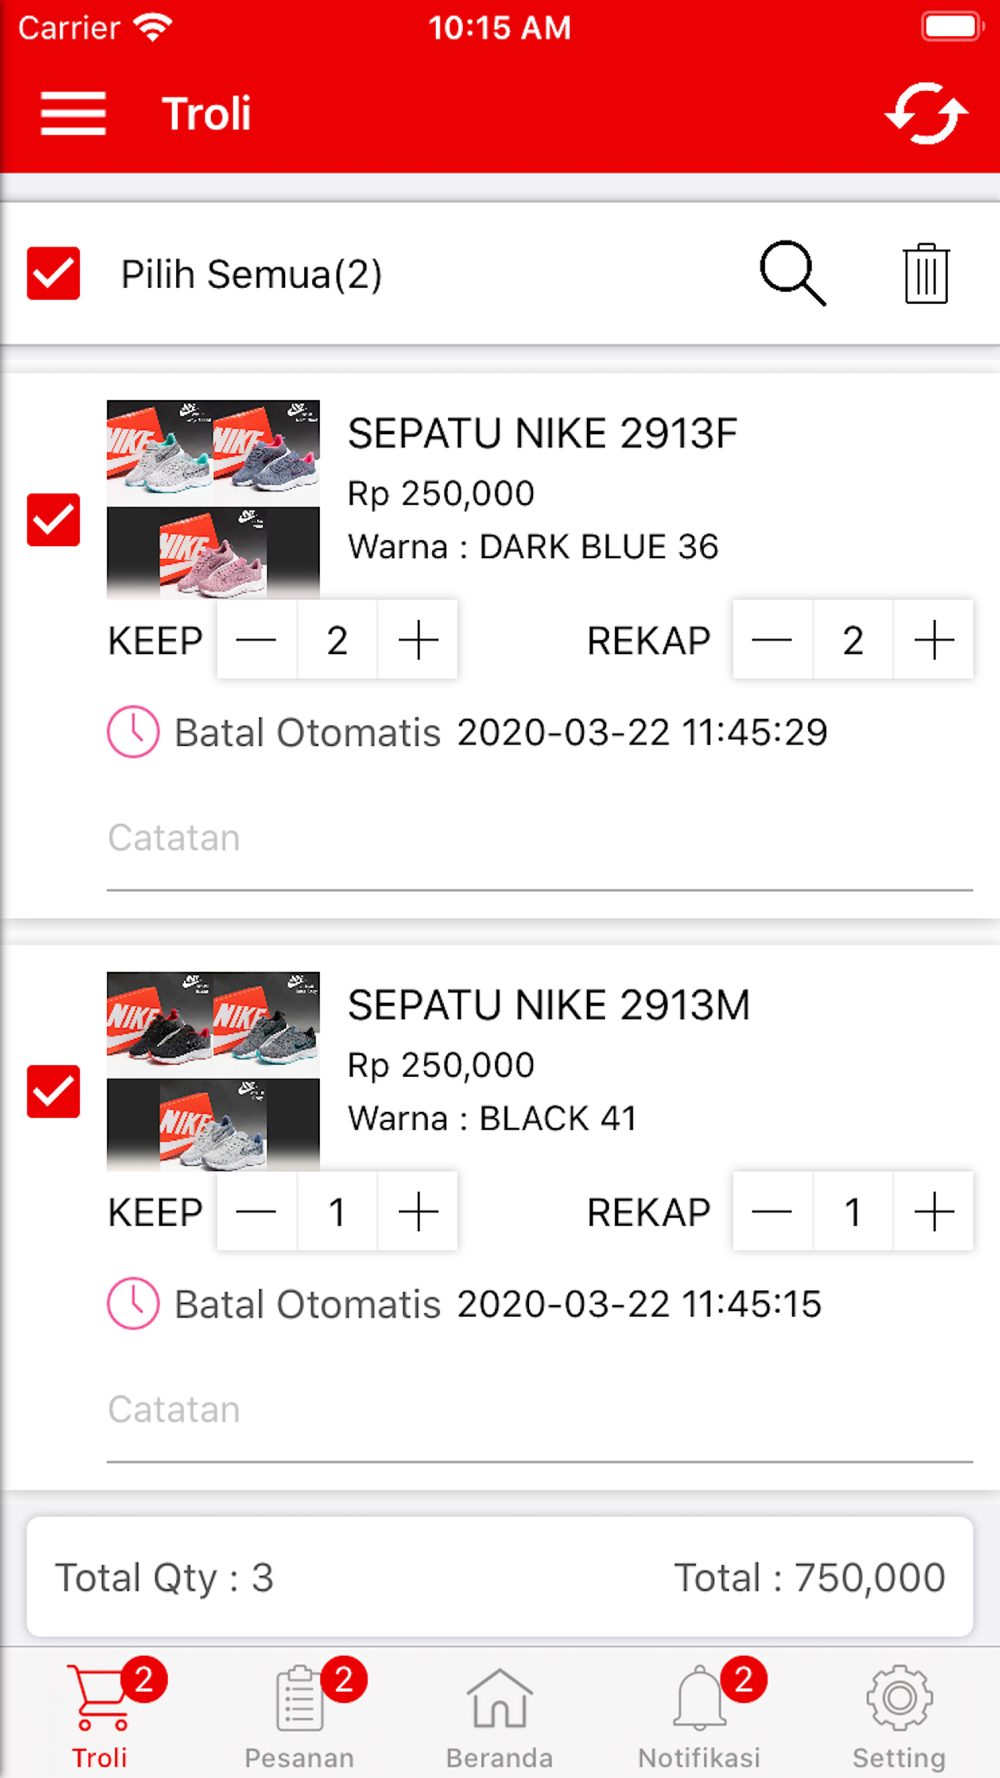Decrease REKAP quantity for NIKE 2913F
The height and width of the screenshot is (1778, 1000).
772,640
